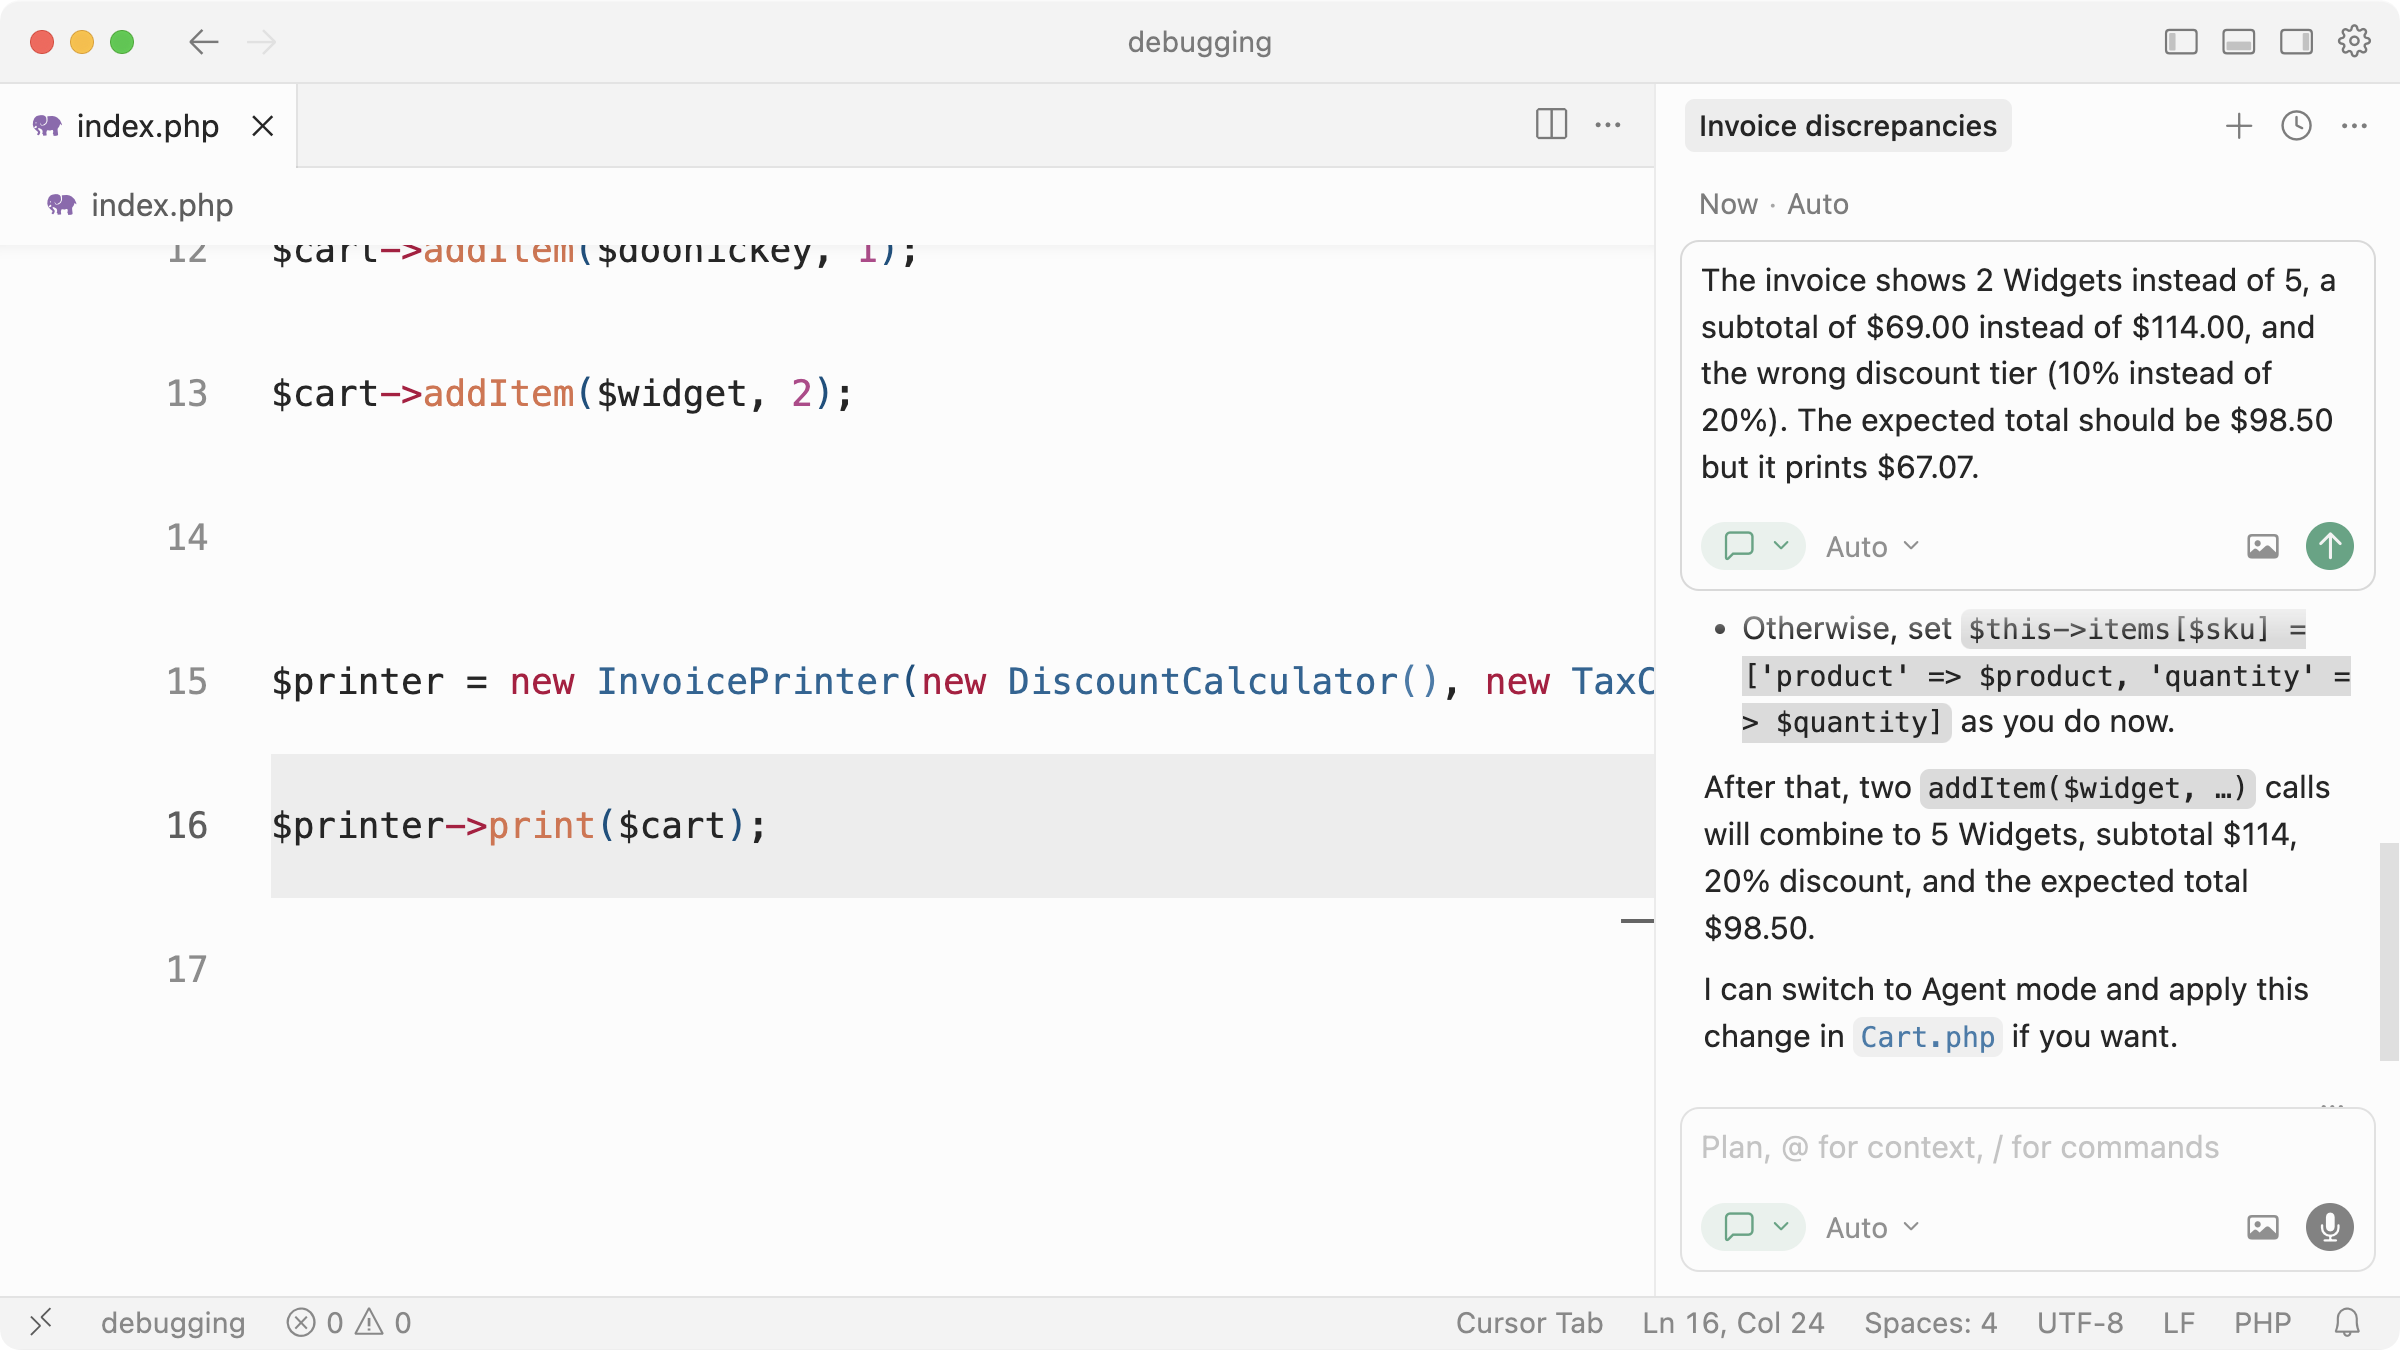
Task: Click the split editor icon
Action: coord(1551,125)
